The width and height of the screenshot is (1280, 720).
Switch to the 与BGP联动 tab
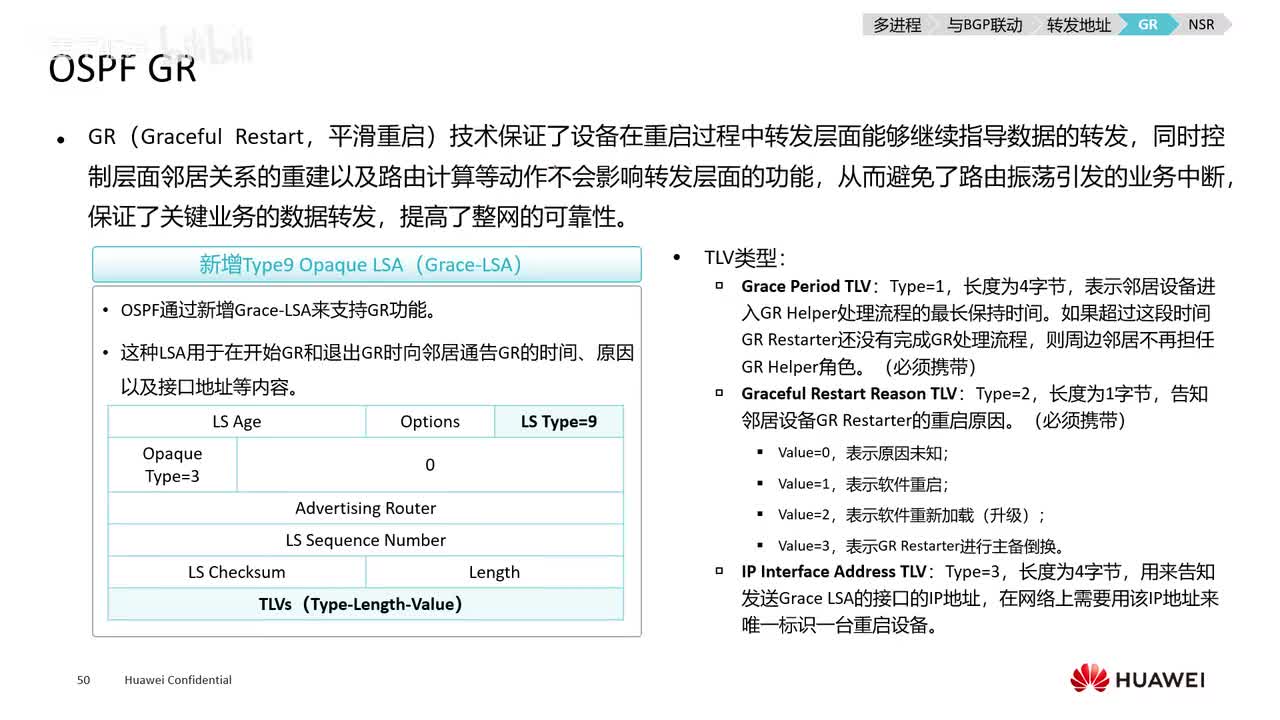(984, 25)
